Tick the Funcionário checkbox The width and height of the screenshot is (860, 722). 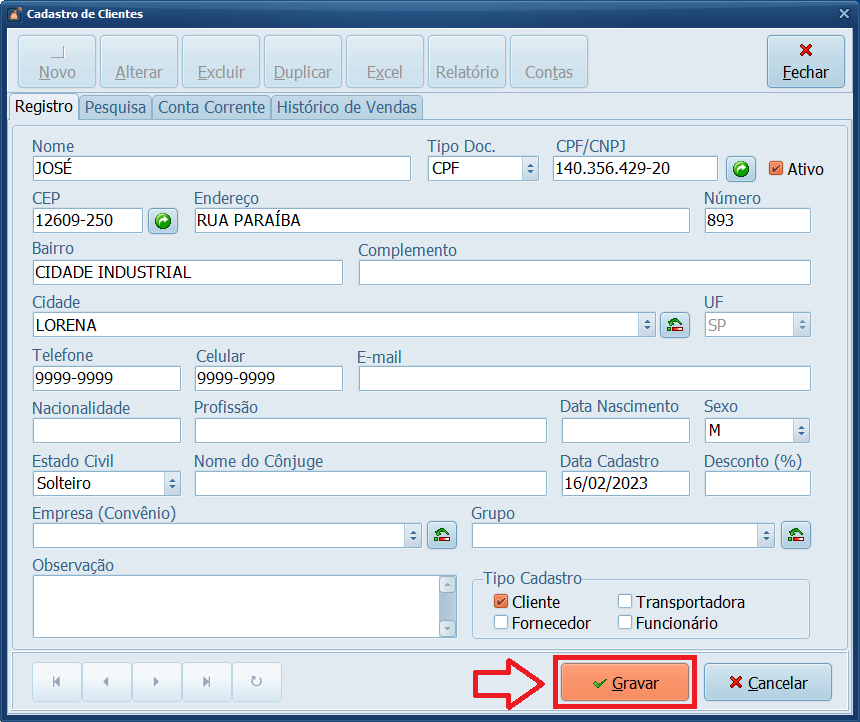click(x=625, y=623)
